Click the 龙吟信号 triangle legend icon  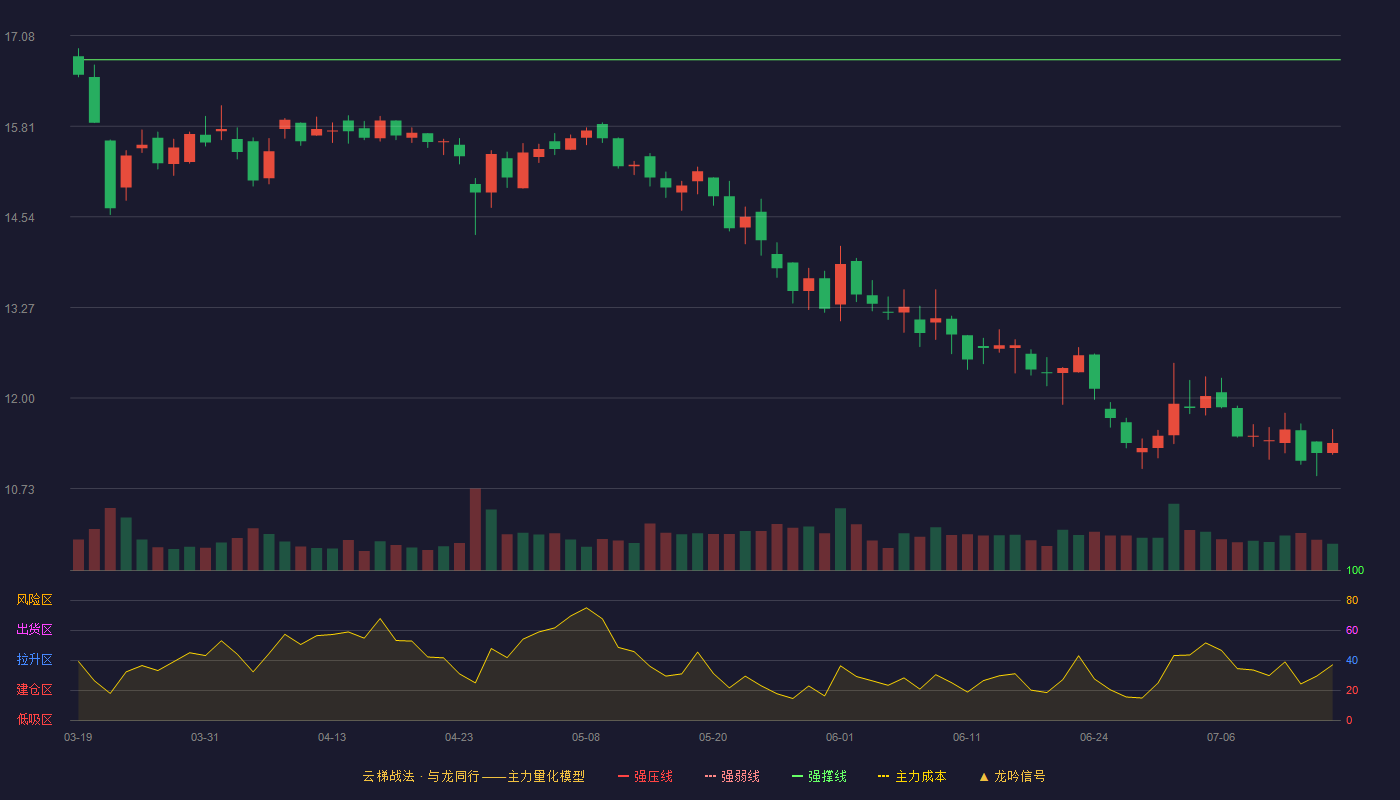(x=983, y=776)
